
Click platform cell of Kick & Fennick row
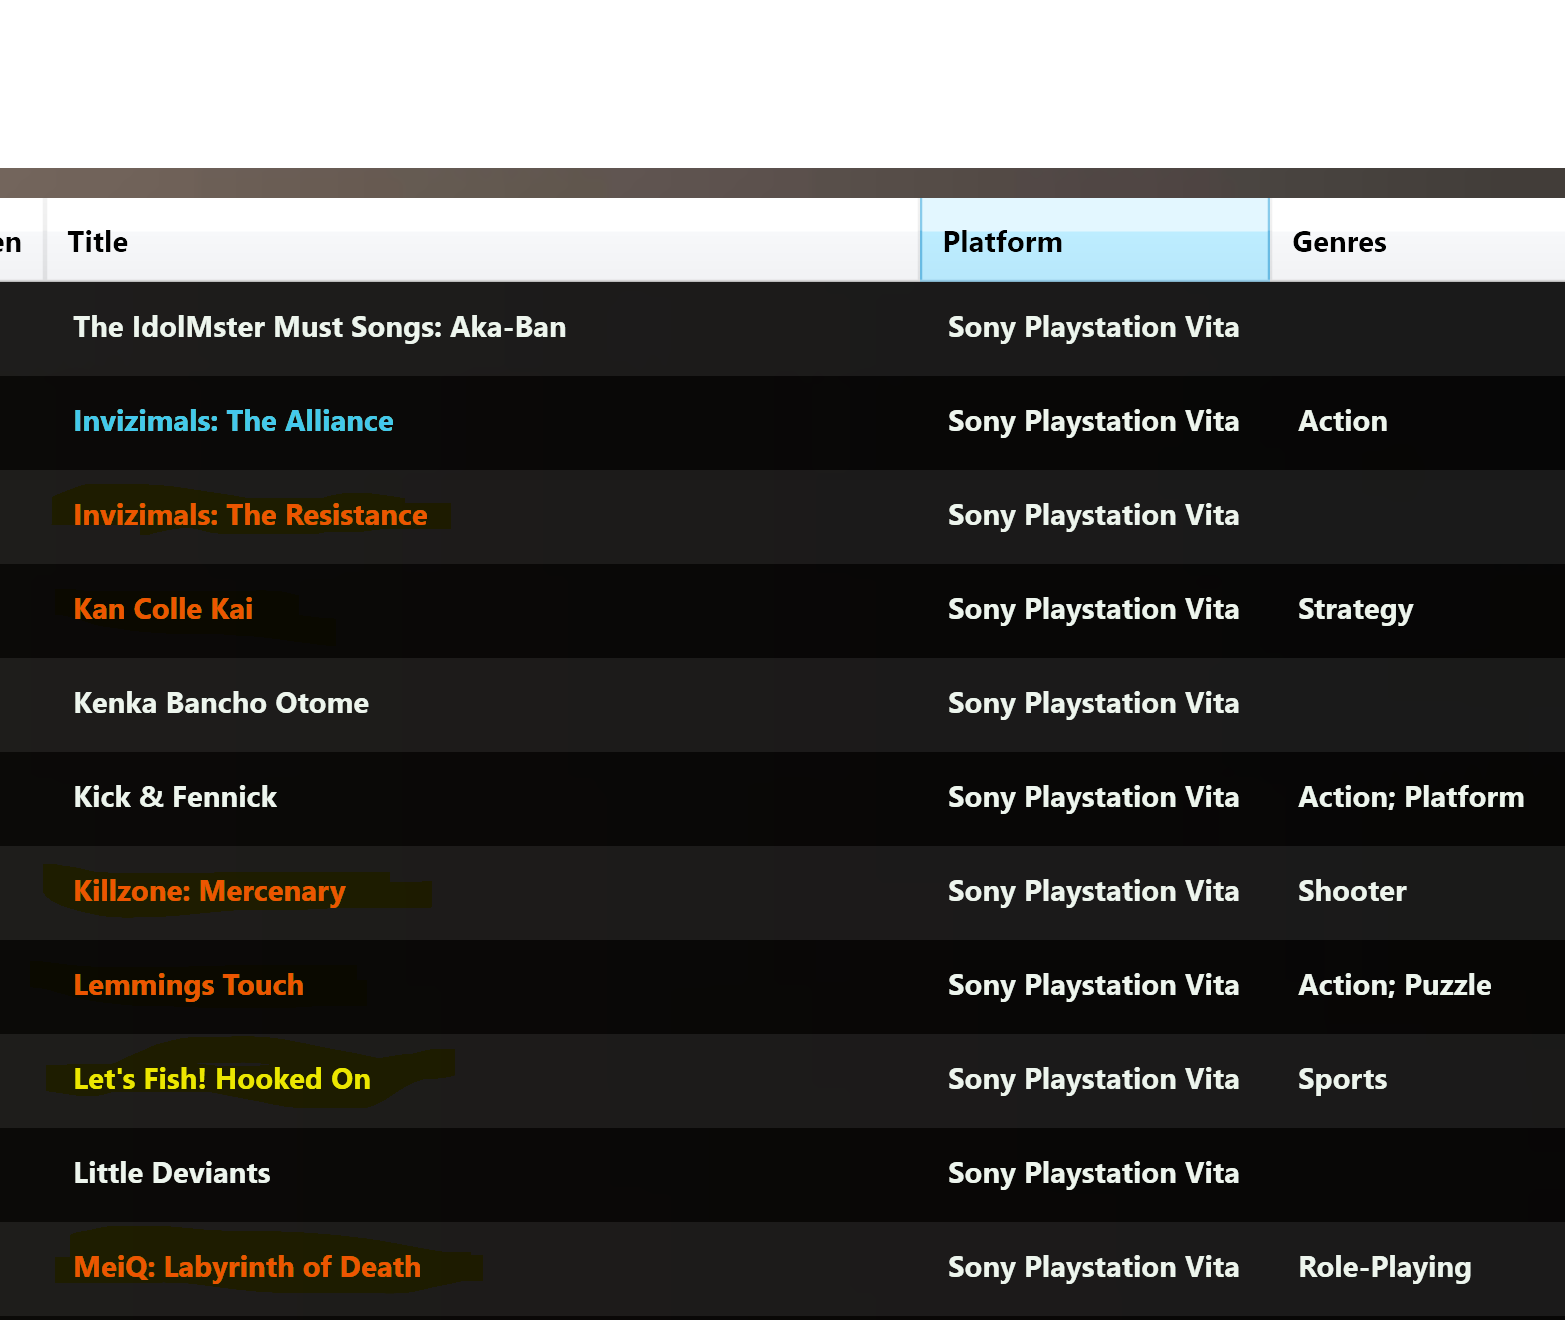coord(1093,798)
